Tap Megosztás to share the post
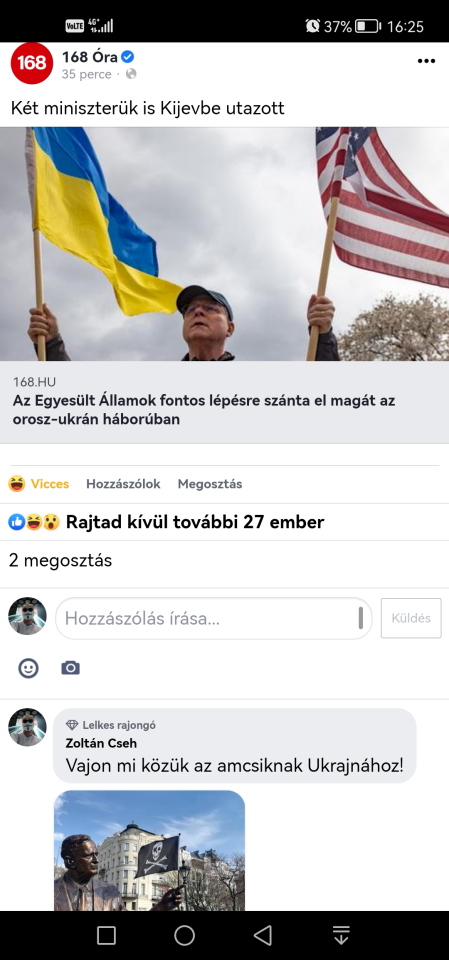The height and width of the screenshot is (960, 449). [210, 484]
